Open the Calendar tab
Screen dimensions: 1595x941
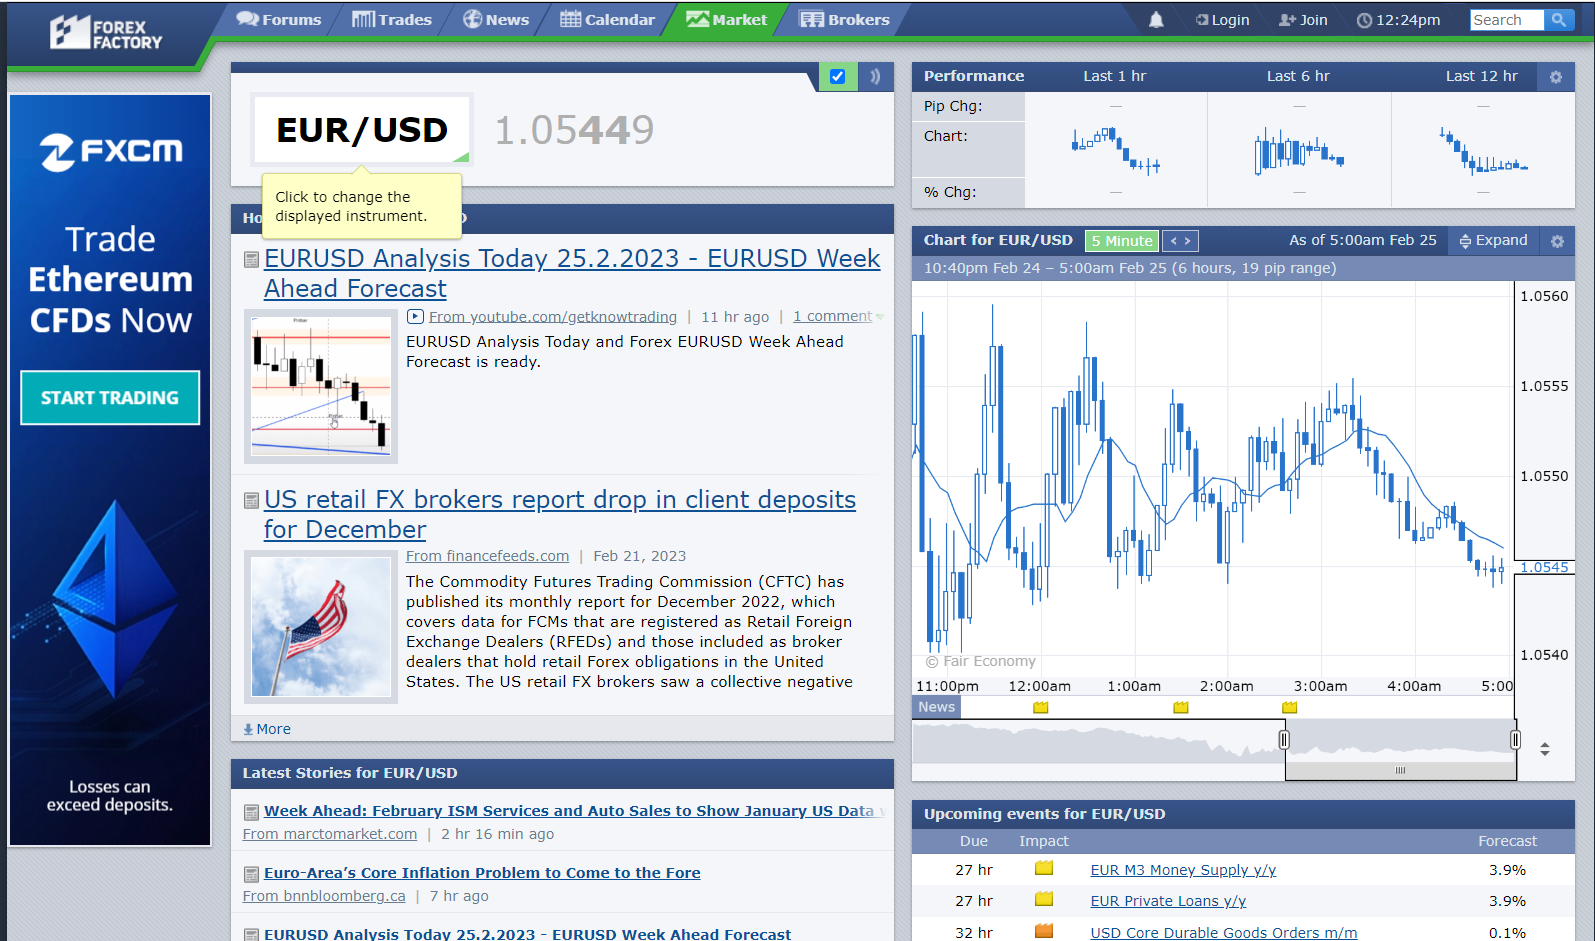pyautogui.click(x=607, y=20)
